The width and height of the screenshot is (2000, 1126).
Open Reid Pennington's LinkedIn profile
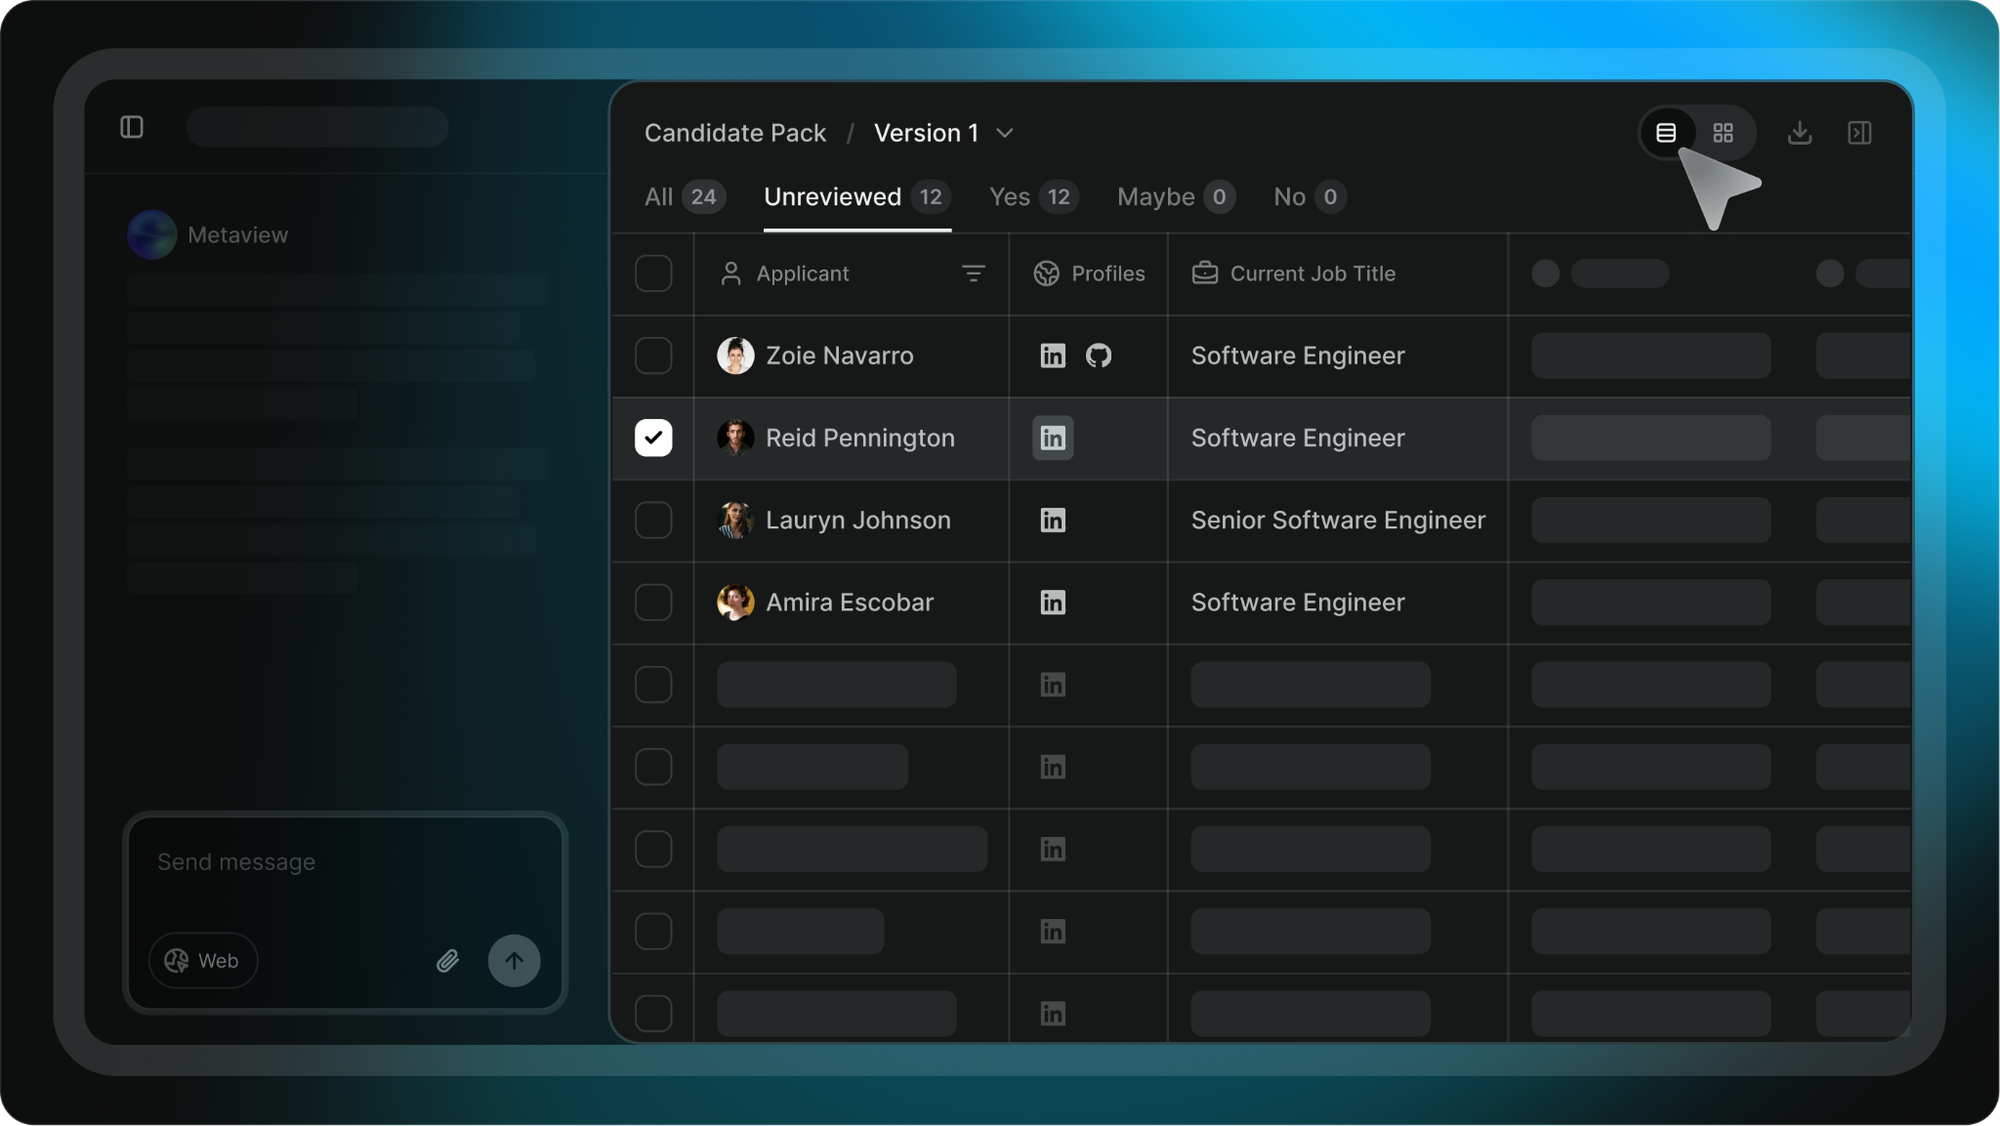coord(1053,438)
